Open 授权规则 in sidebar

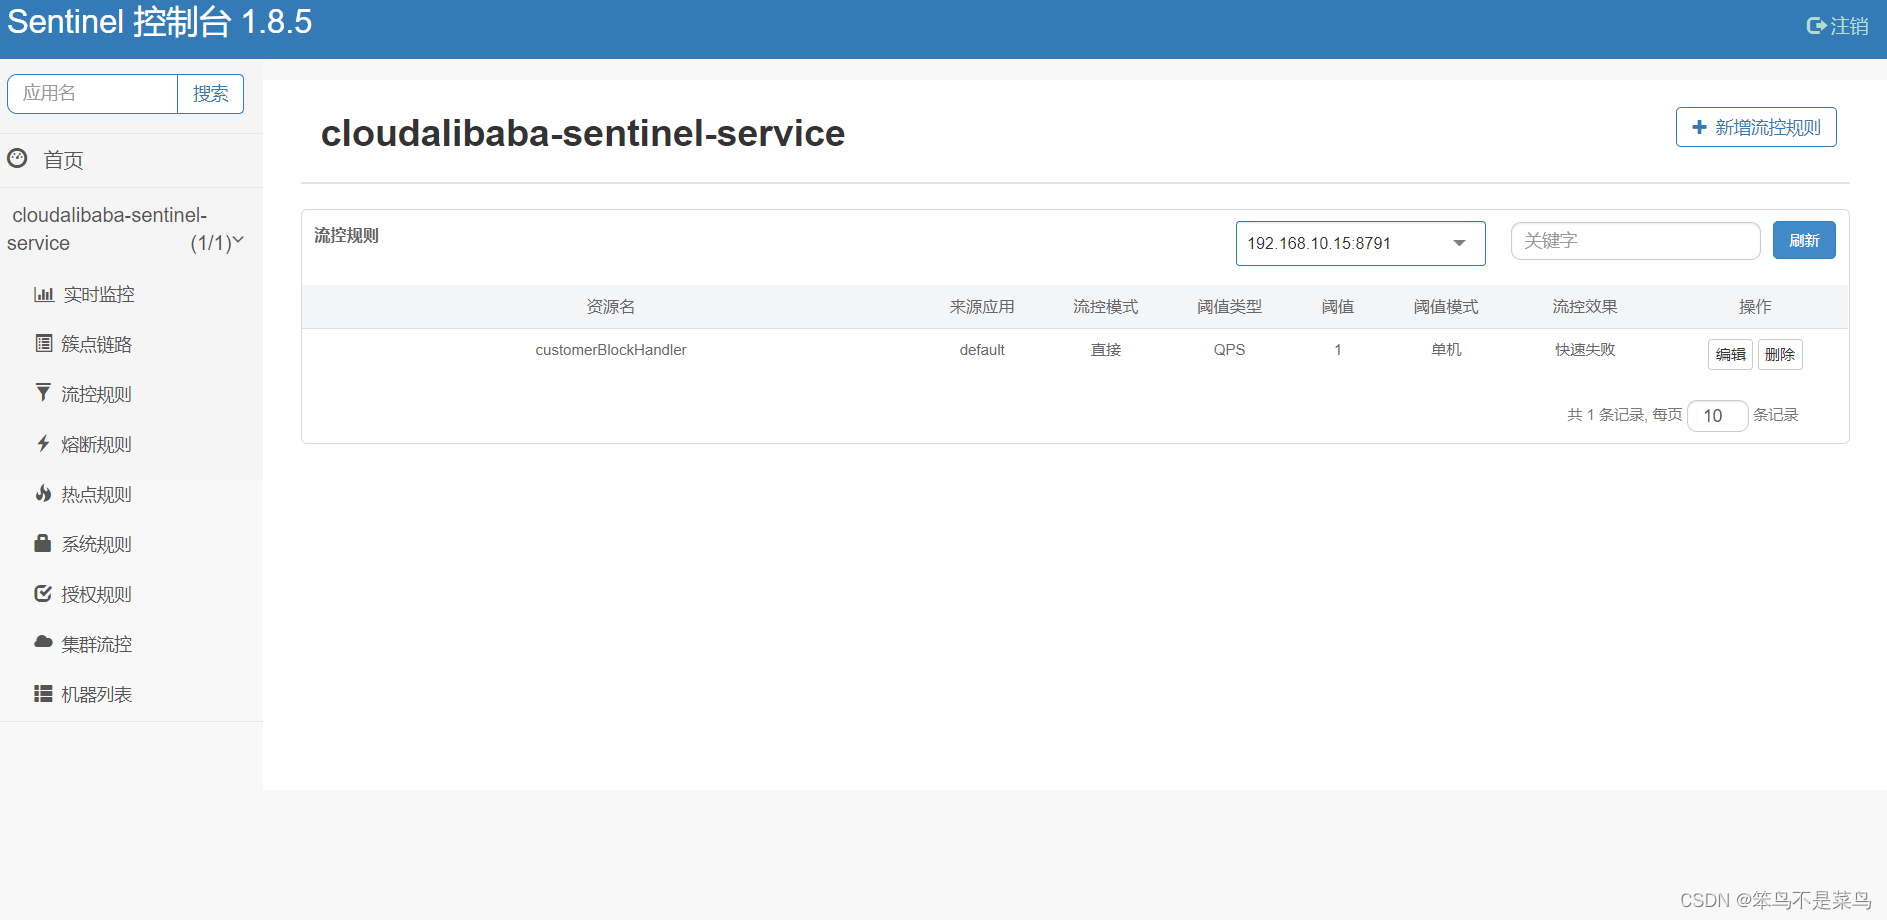pyautogui.click(x=96, y=594)
